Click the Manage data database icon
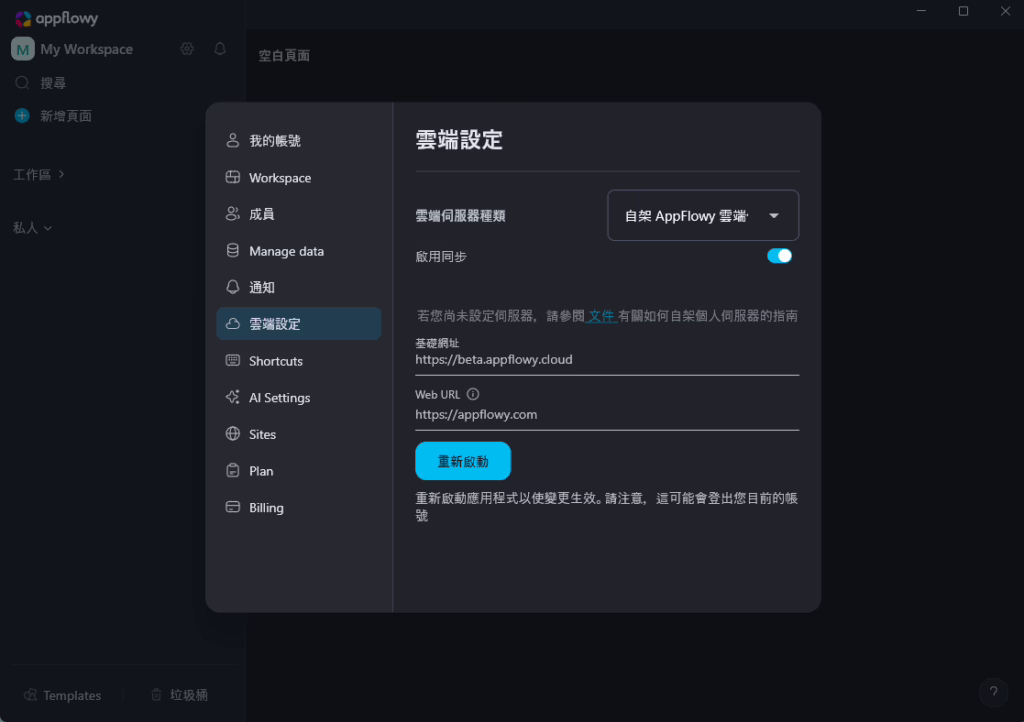 point(232,251)
